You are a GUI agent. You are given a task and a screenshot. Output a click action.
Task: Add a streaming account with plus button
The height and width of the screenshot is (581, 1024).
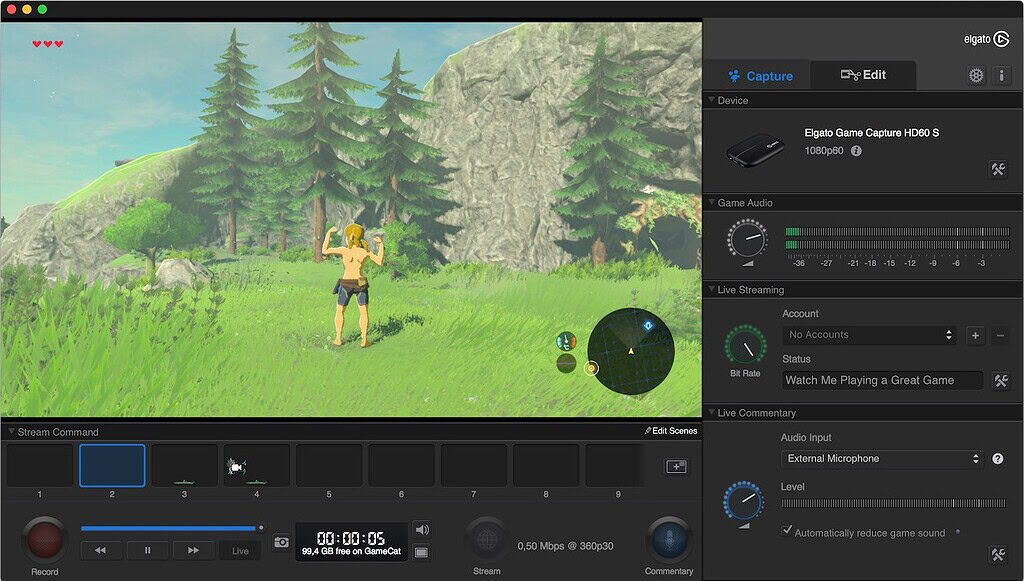pyautogui.click(x=975, y=336)
